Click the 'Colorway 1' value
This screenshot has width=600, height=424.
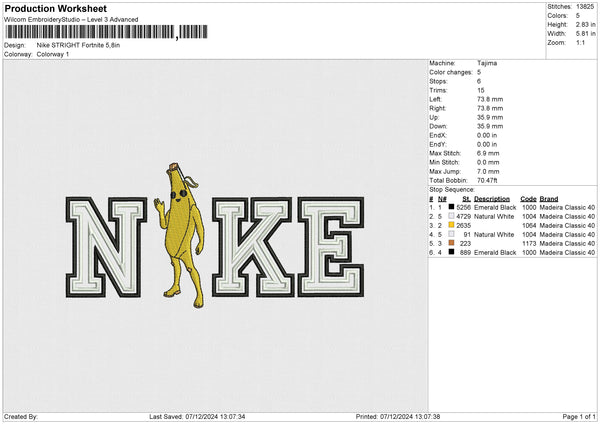point(53,54)
